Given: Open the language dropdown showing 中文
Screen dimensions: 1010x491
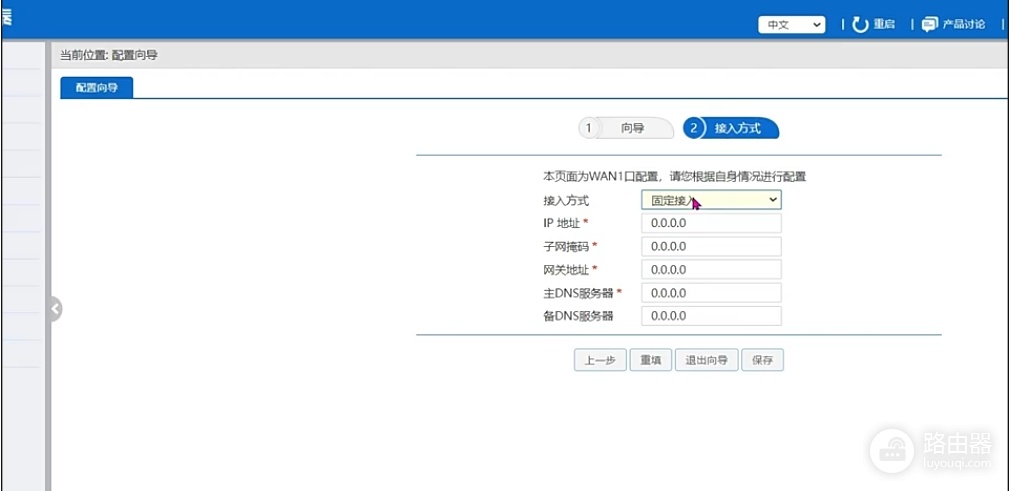Looking at the screenshot, I should click(792, 25).
